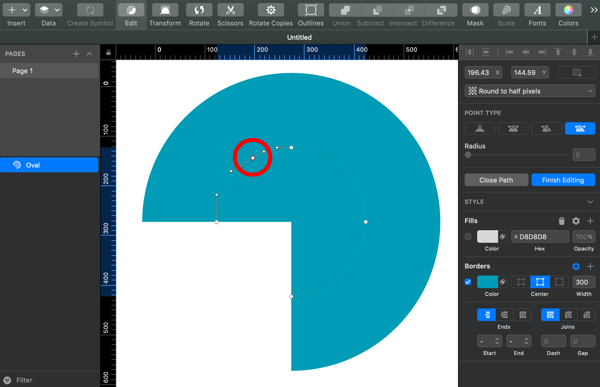Image resolution: width=600 pixels, height=387 pixels.
Task: Open the teal border color swatch
Action: tap(487, 282)
